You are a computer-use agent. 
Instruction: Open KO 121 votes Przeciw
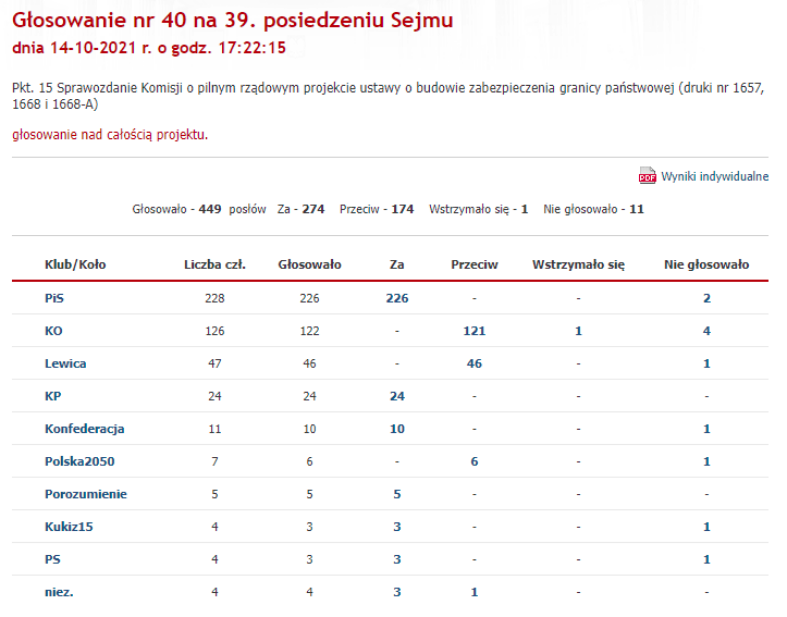click(x=474, y=331)
